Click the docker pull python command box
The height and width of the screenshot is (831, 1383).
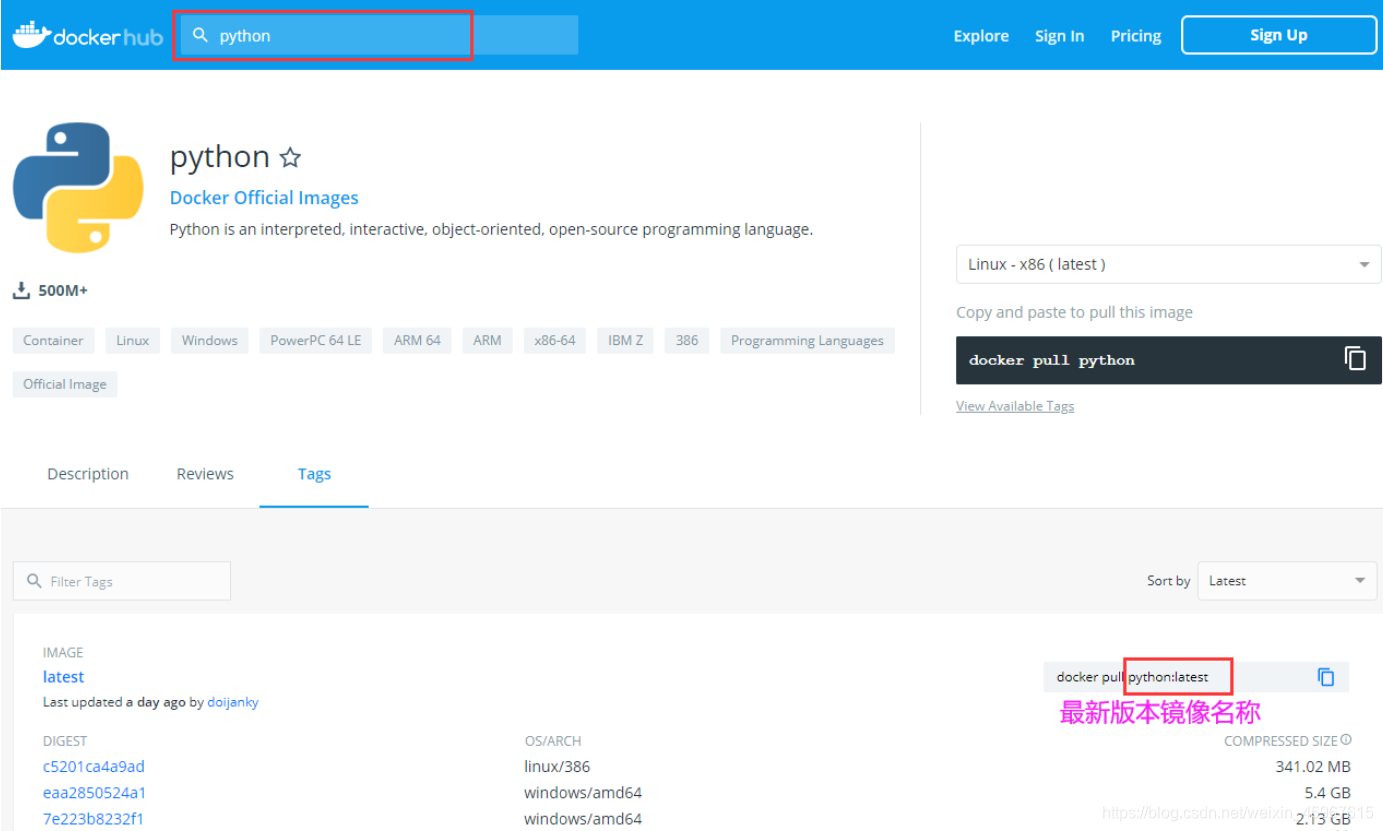point(1168,360)
